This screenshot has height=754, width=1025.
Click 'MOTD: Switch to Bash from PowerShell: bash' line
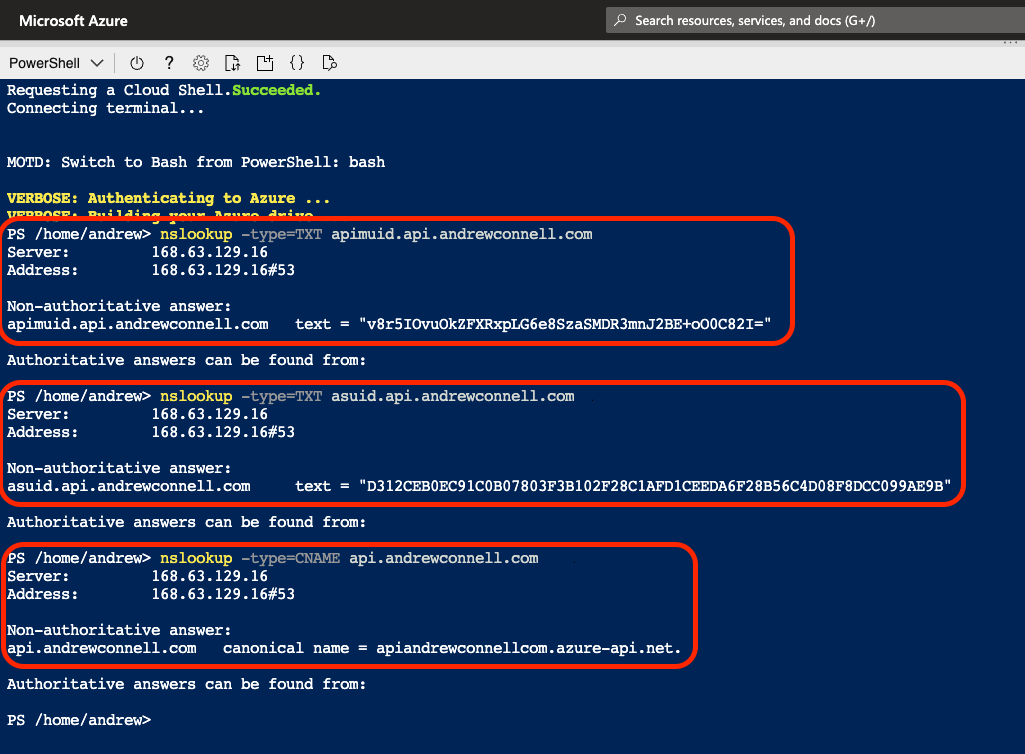coord(196,162)
